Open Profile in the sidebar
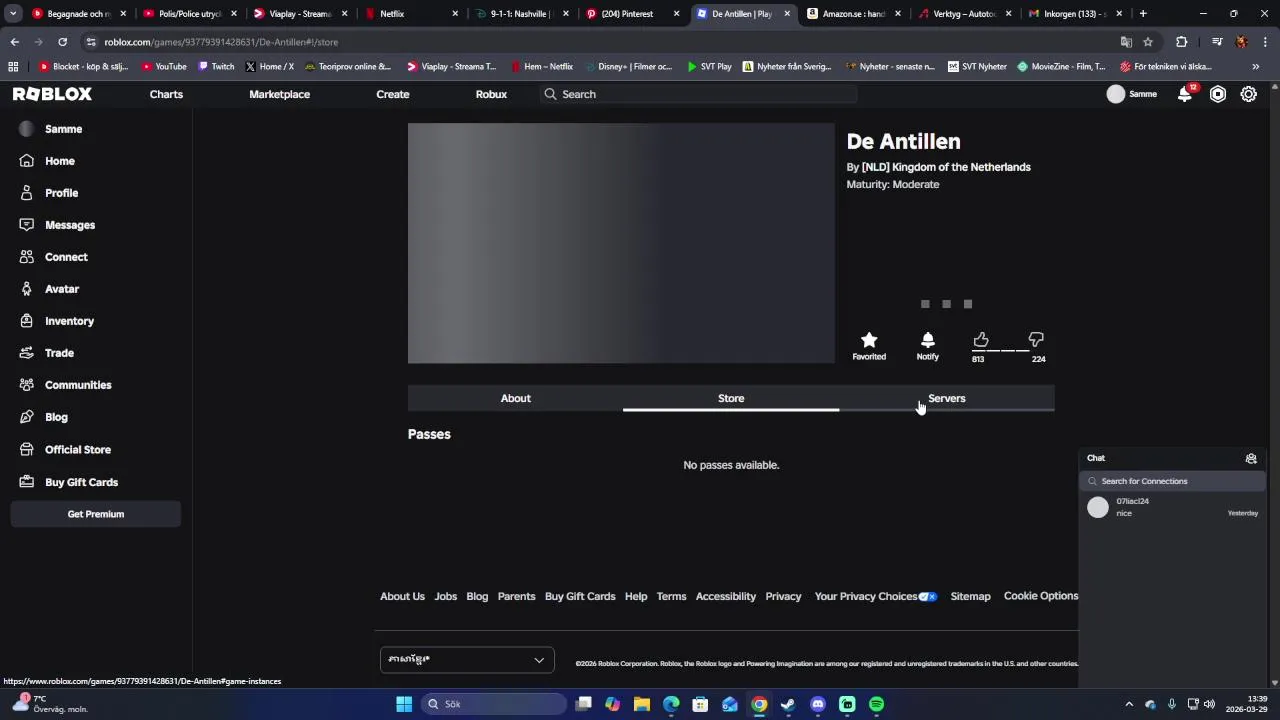Image resolution: width=1280 pixels, height=720 pixels. 61,193
